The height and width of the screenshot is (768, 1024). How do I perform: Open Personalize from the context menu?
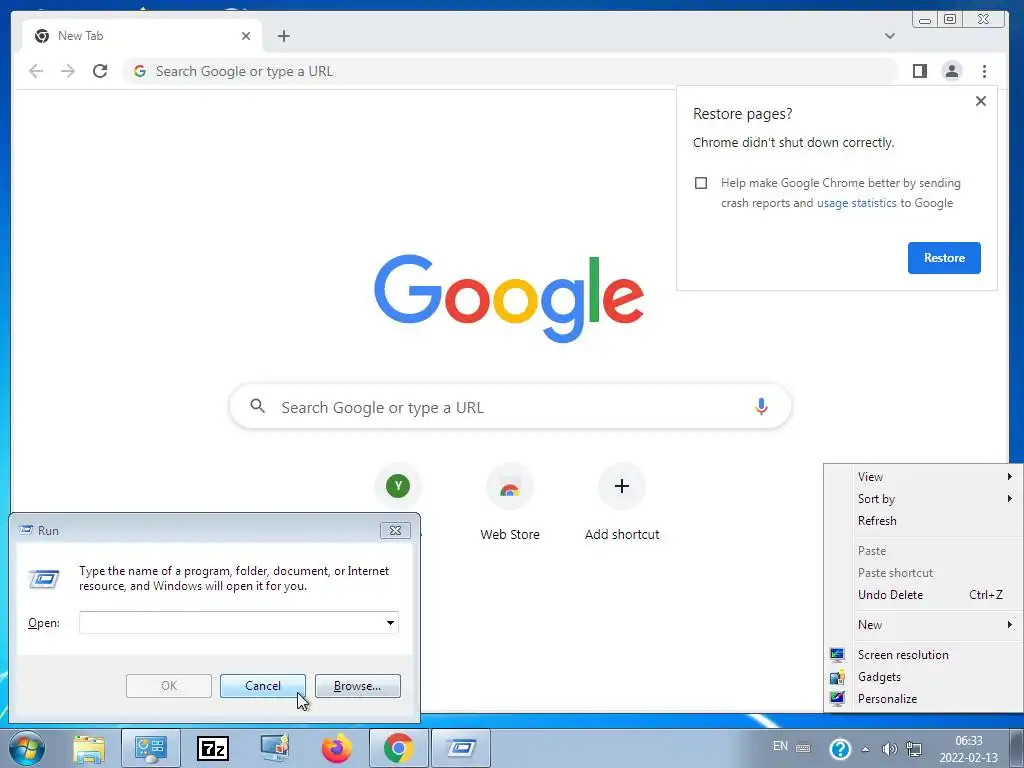click(922, 699)
